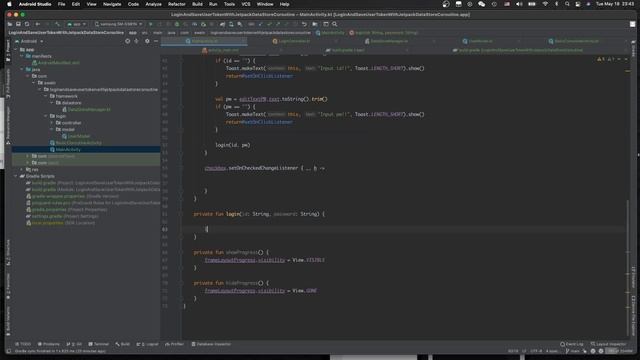Open the samsung SM device selector dropdown
This screenshot has height=360, width=640.
pyautogui.click(x=118, y=24)
